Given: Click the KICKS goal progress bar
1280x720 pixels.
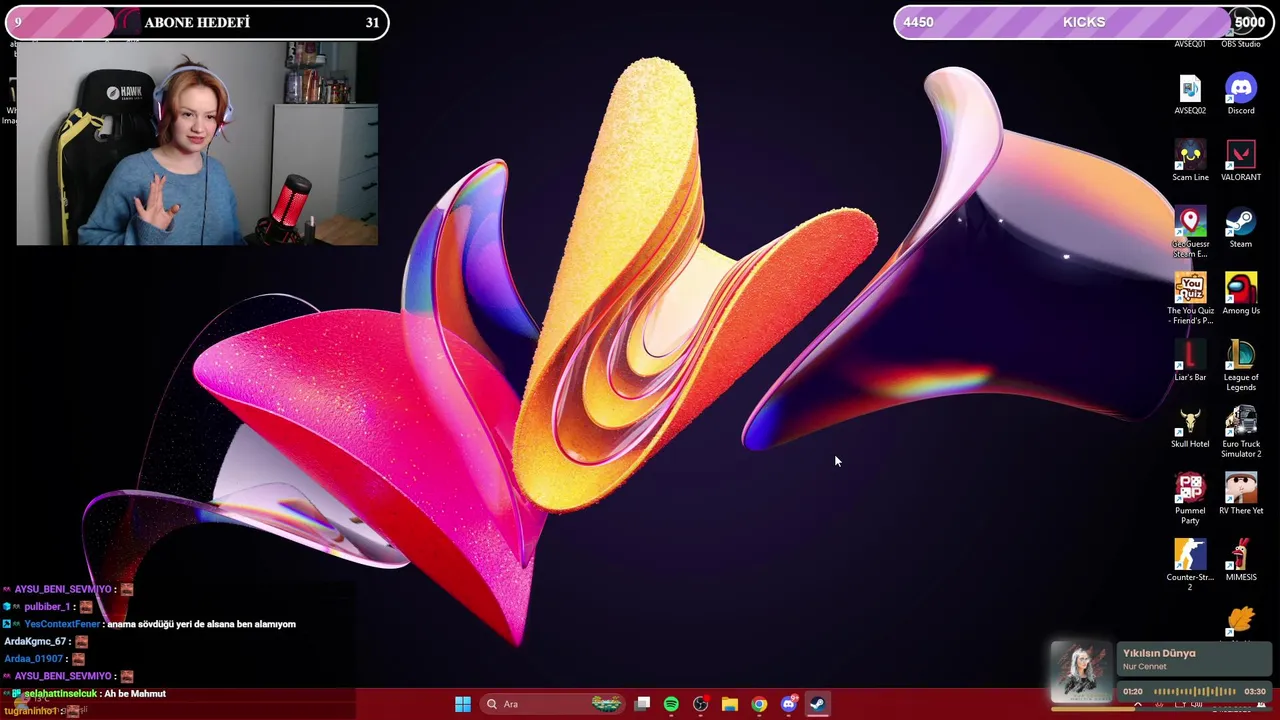Looking at the screenshot, I should 1085,22.
